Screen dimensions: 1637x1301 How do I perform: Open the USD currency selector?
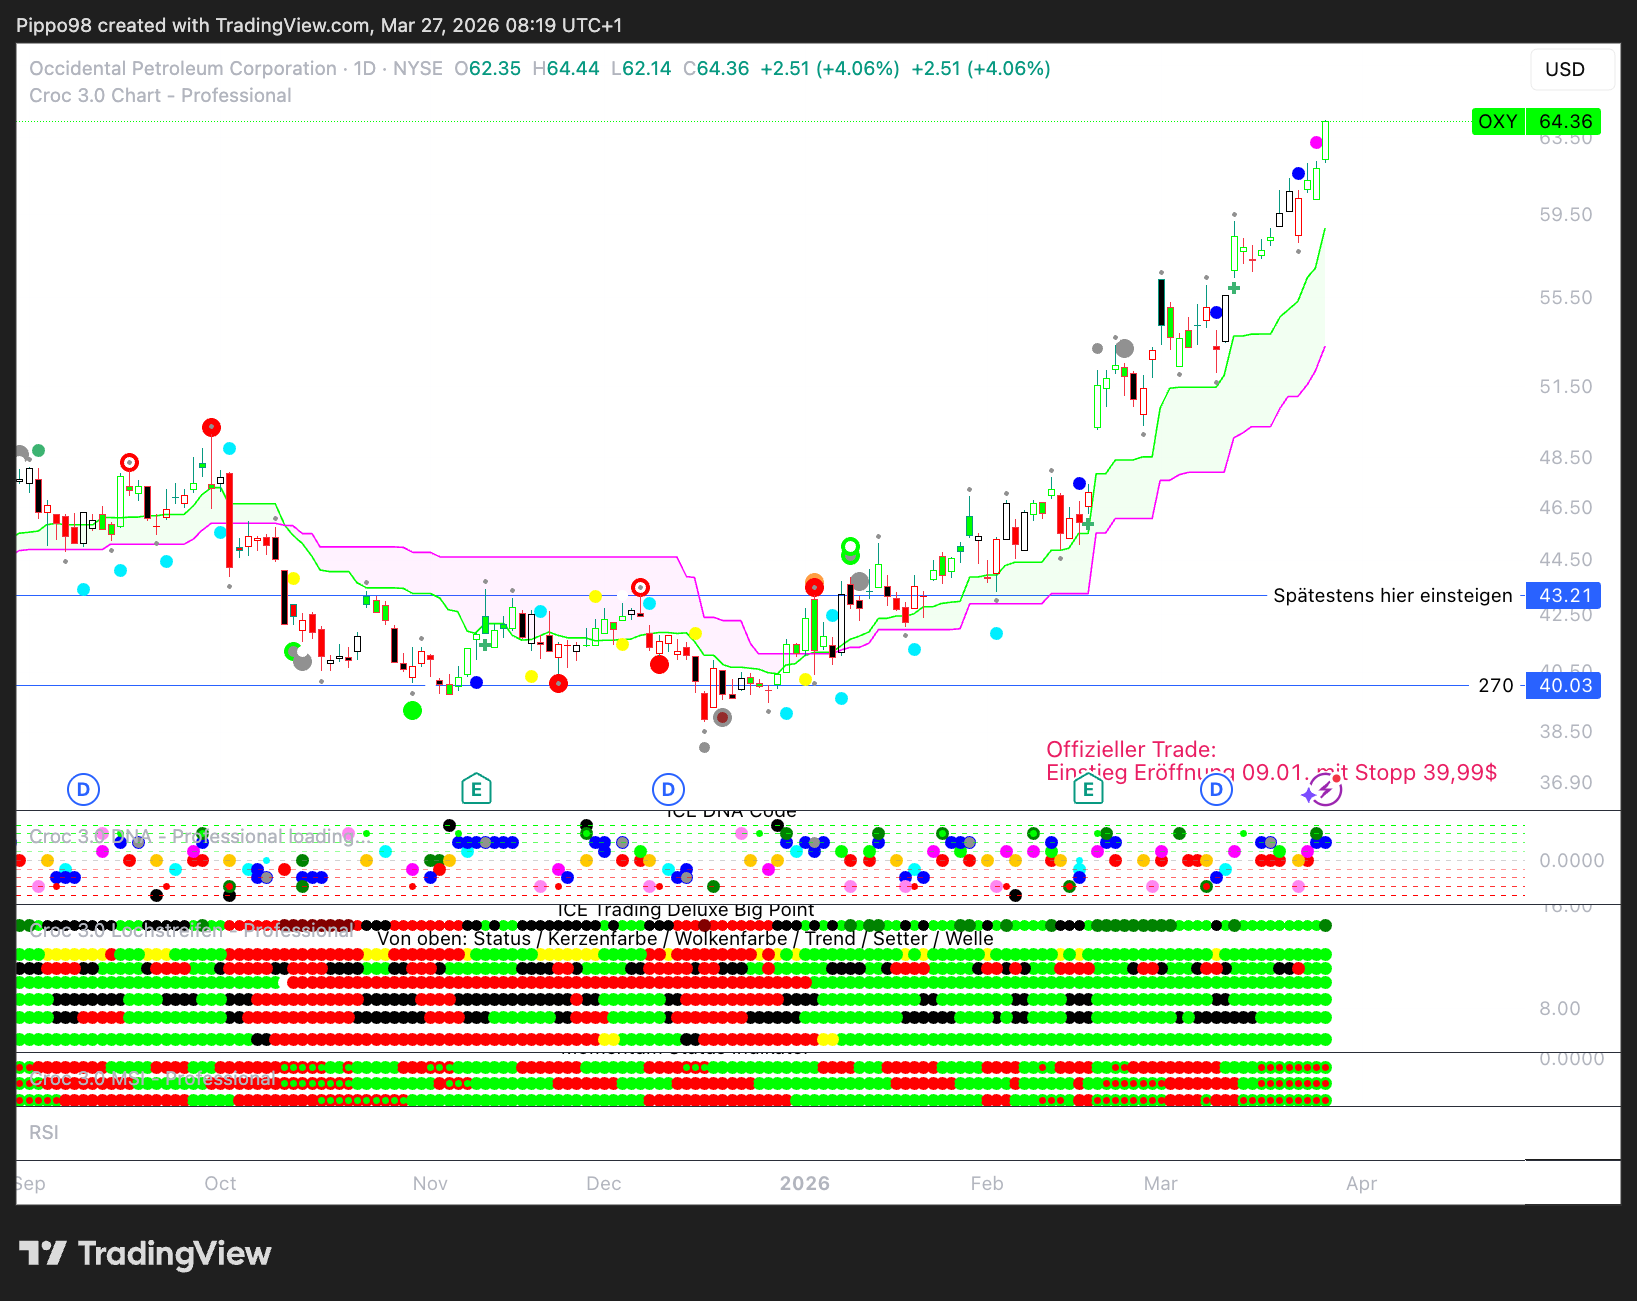coord(1564,69)
